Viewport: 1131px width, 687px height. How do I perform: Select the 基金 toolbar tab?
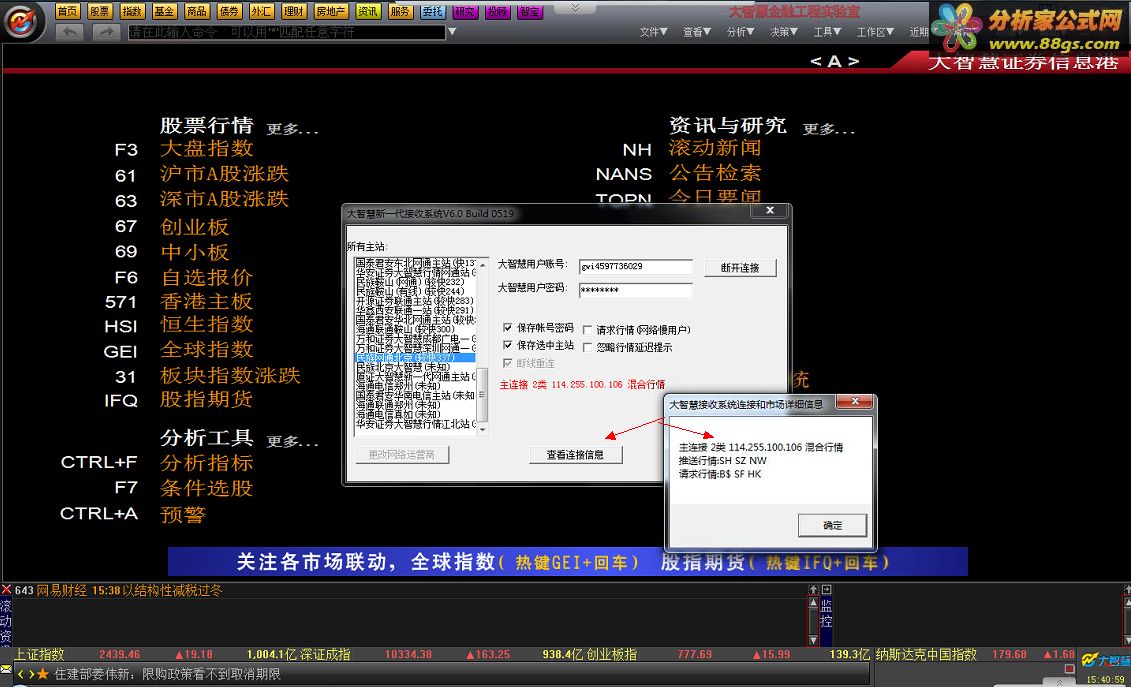164,12
